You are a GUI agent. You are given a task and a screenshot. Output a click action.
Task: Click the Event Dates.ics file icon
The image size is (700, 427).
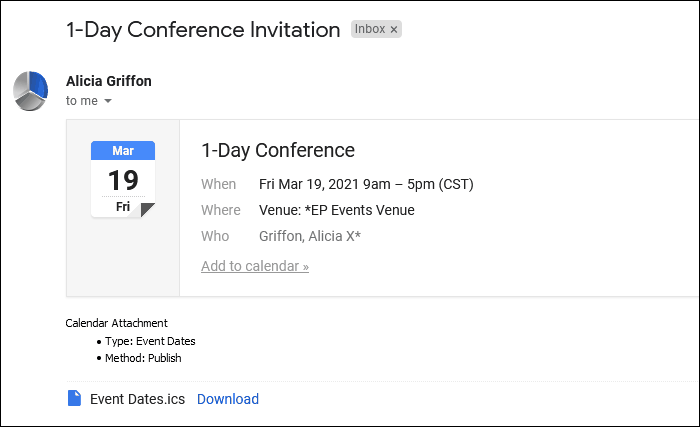point(74,398)
